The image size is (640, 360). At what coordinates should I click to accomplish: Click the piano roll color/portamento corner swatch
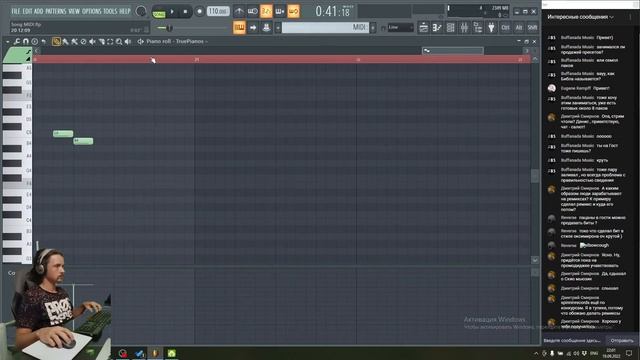pyautogui.click(x=17, y=55)
